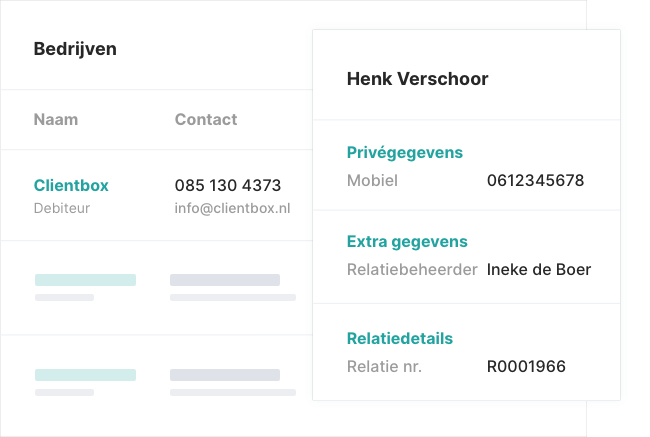Click the Relatie nr. field label

pos(384,366)
